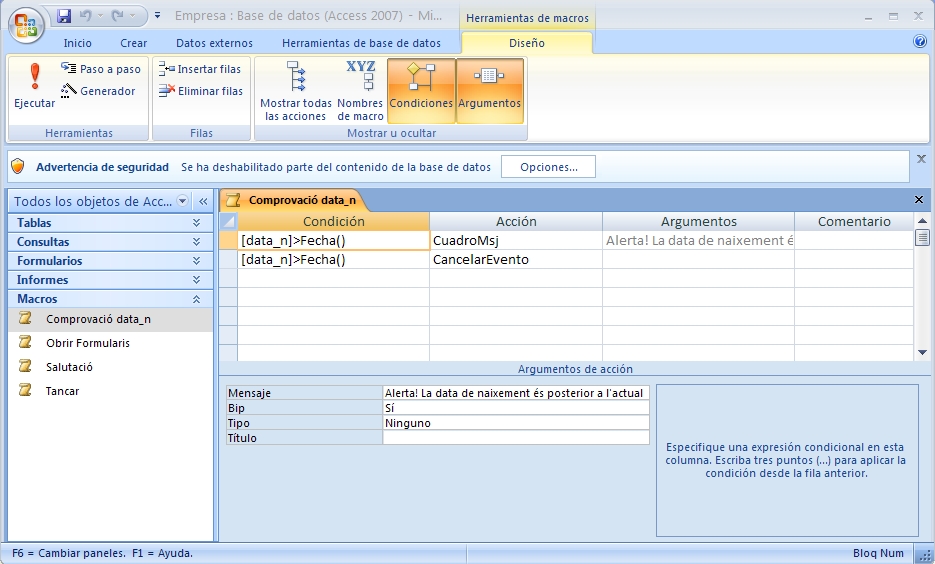Click Mostrar todas las acciones icon
This screenshot has height=564, width=935.
[x=295, y=90]
